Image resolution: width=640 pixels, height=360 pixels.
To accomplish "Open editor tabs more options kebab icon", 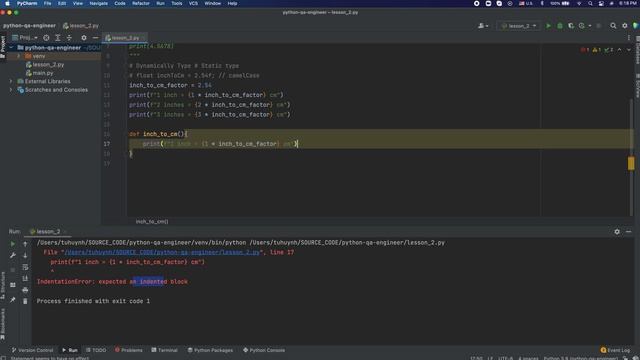I will [629, 38].
